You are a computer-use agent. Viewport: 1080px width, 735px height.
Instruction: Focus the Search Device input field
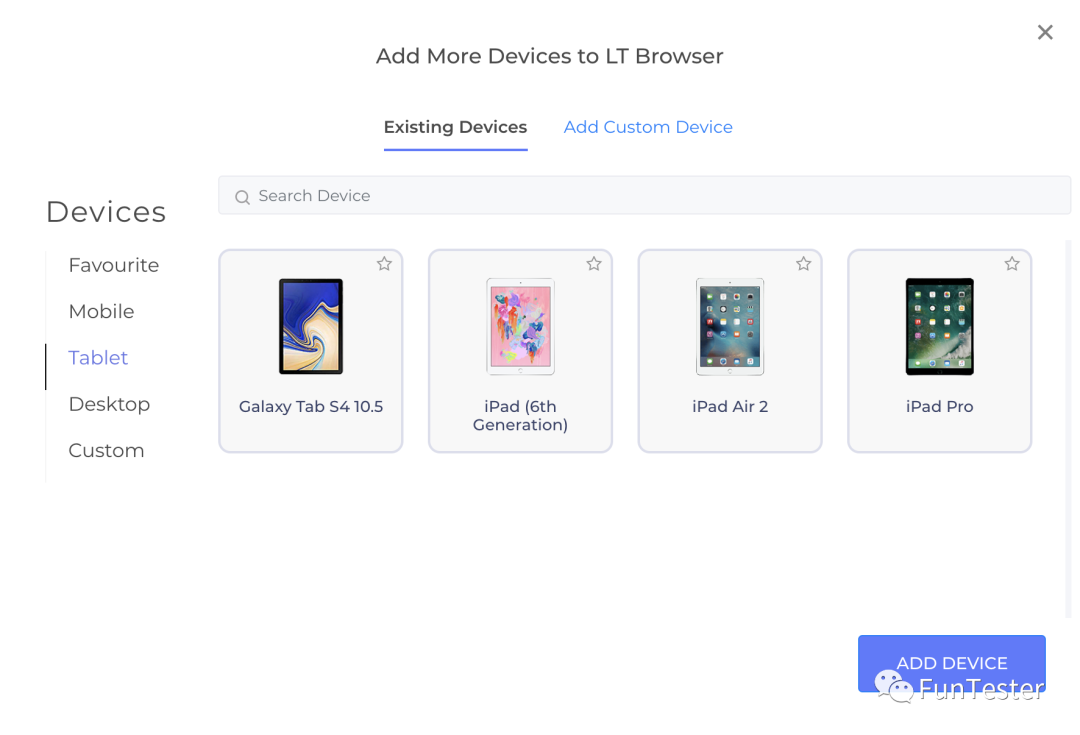click(x=645, y=196)
